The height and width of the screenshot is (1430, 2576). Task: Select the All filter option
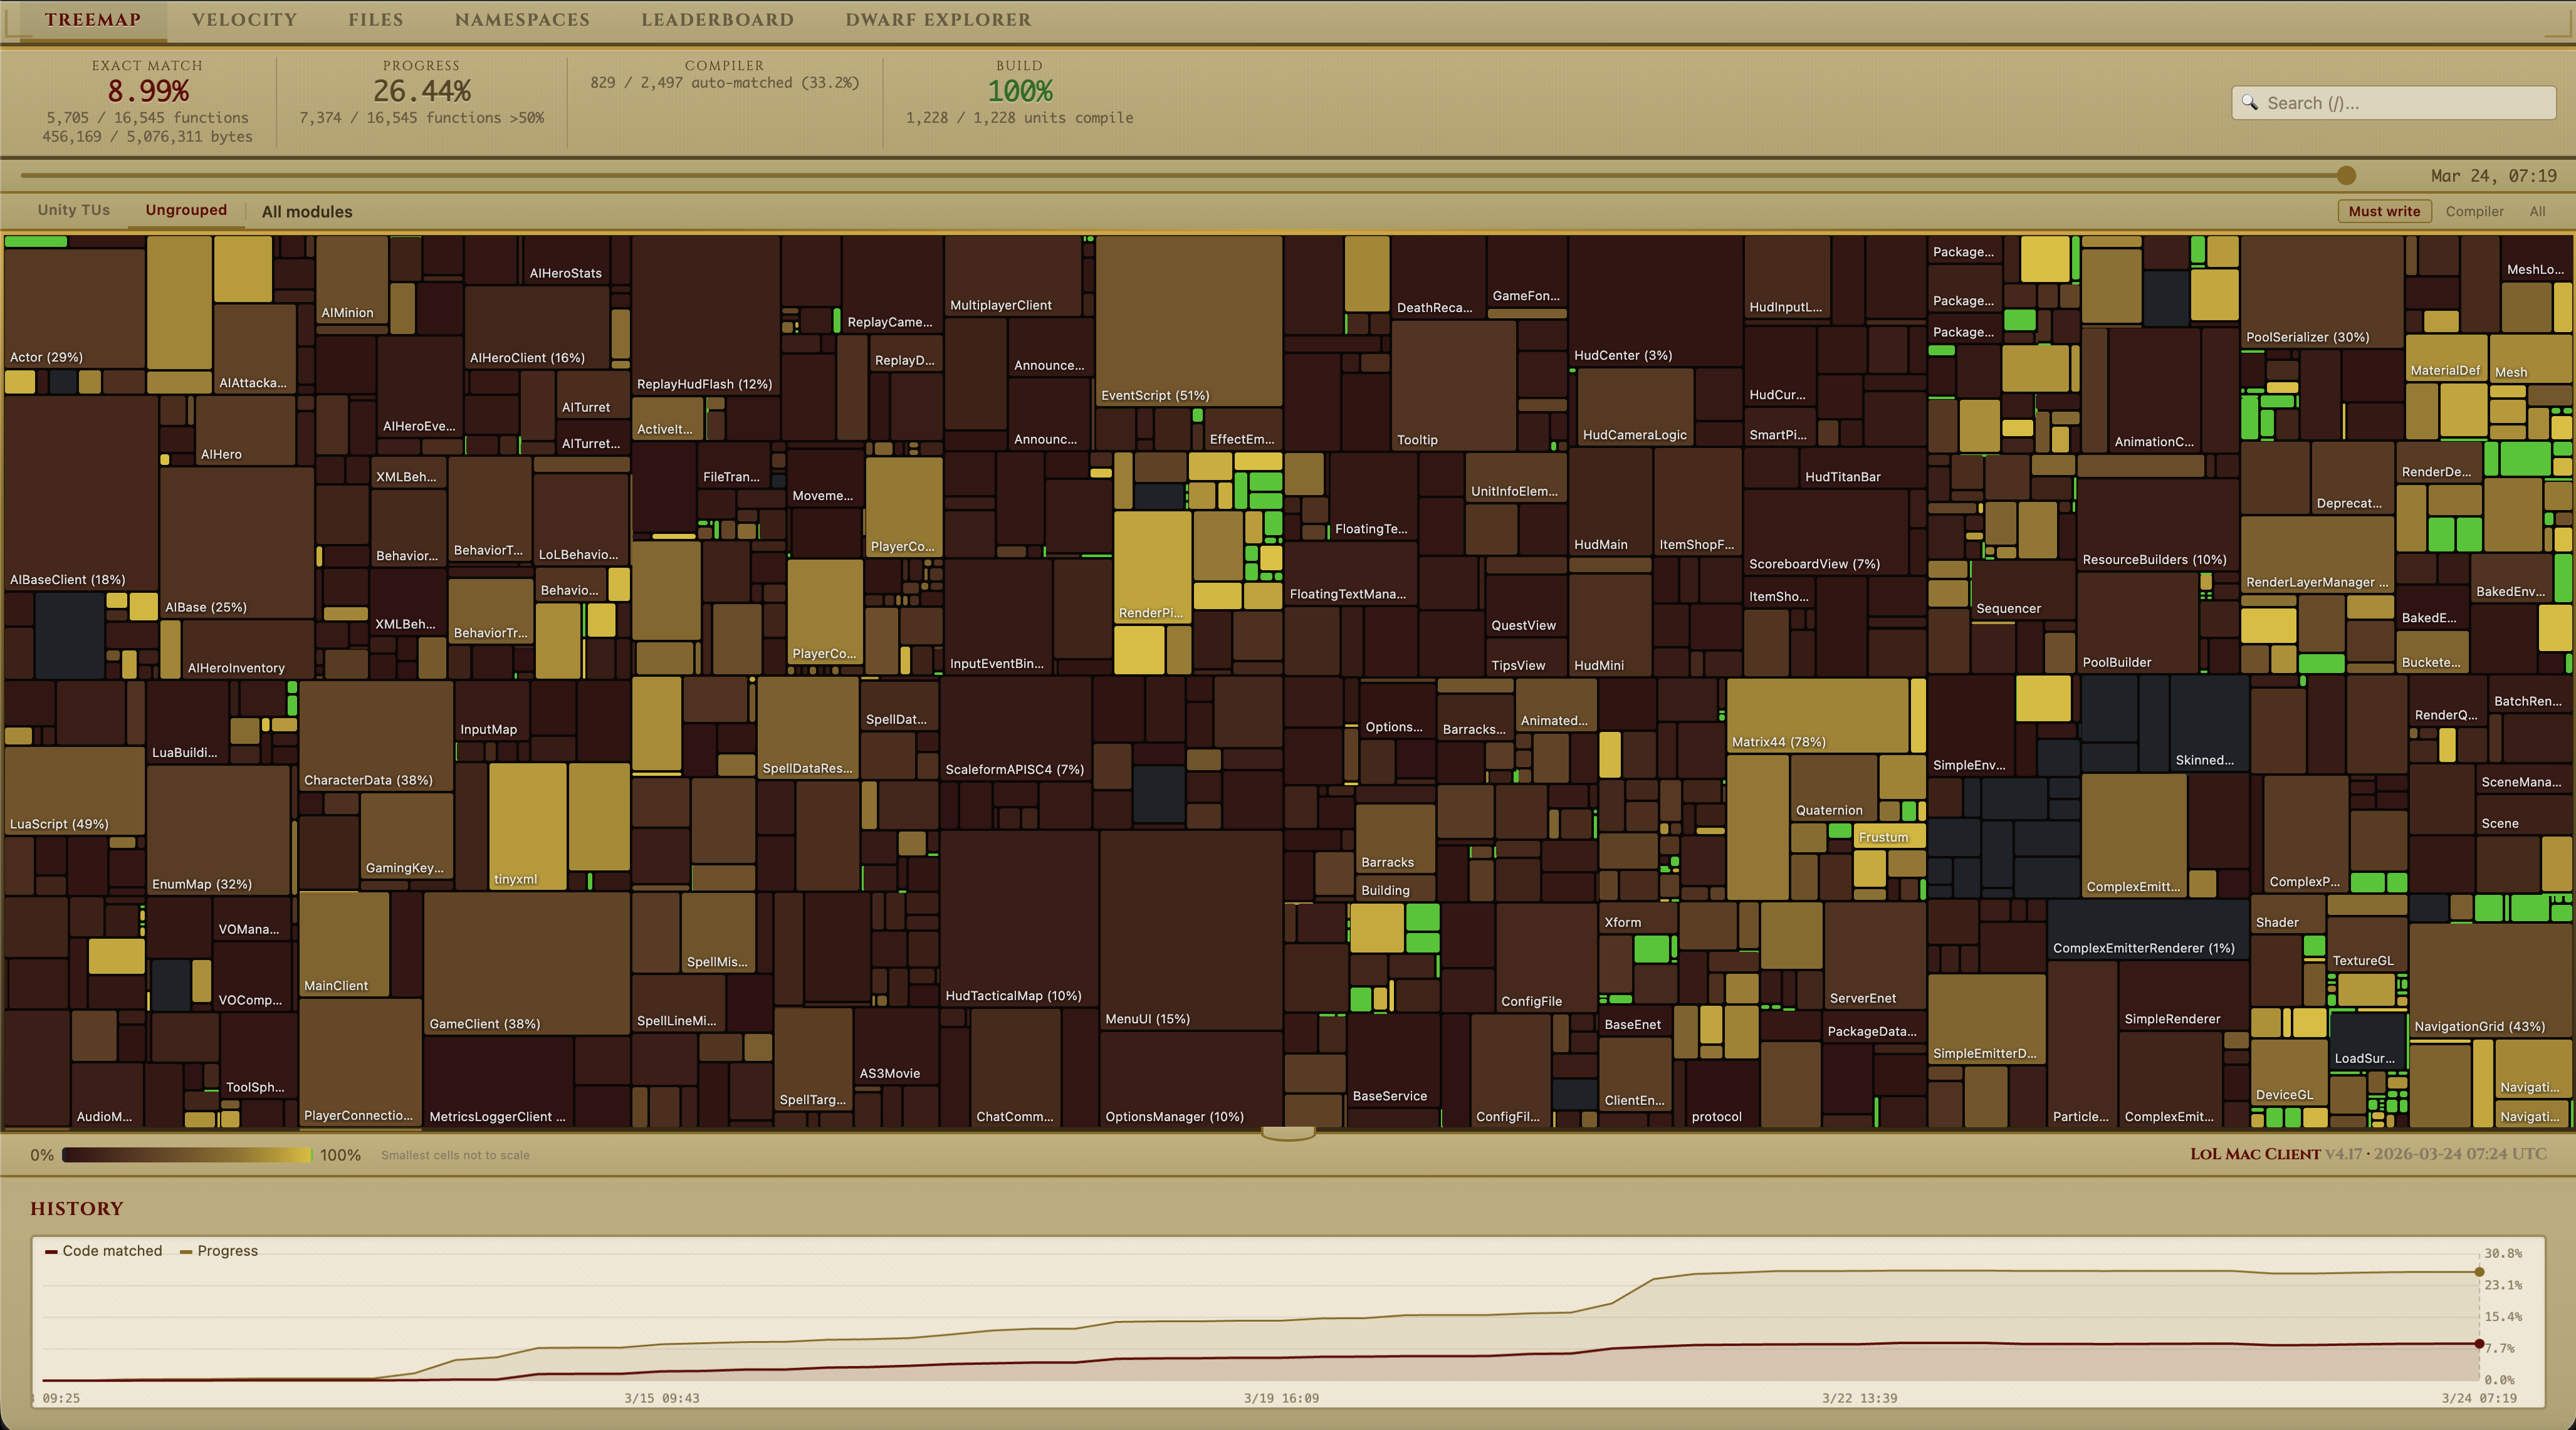(x=2537, y=211)
